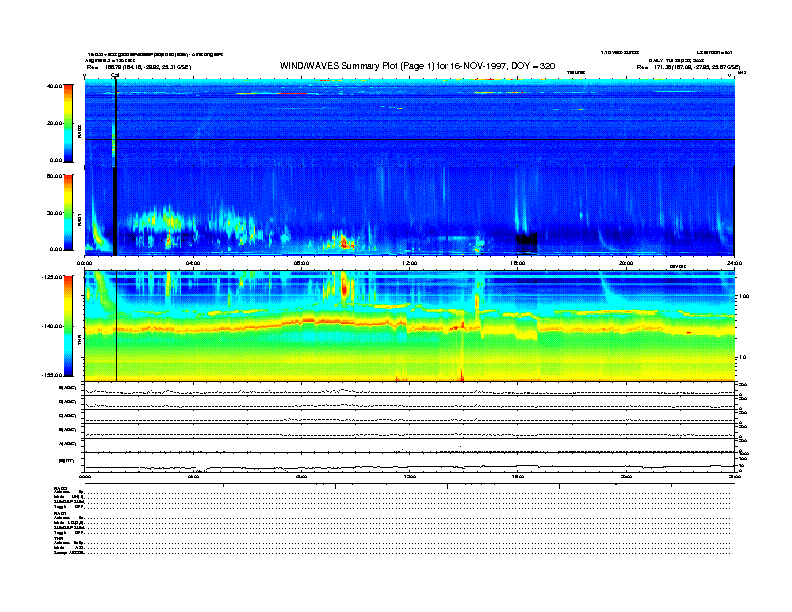
Task: Select the RAD2 color scale bar
Action: 68,123
